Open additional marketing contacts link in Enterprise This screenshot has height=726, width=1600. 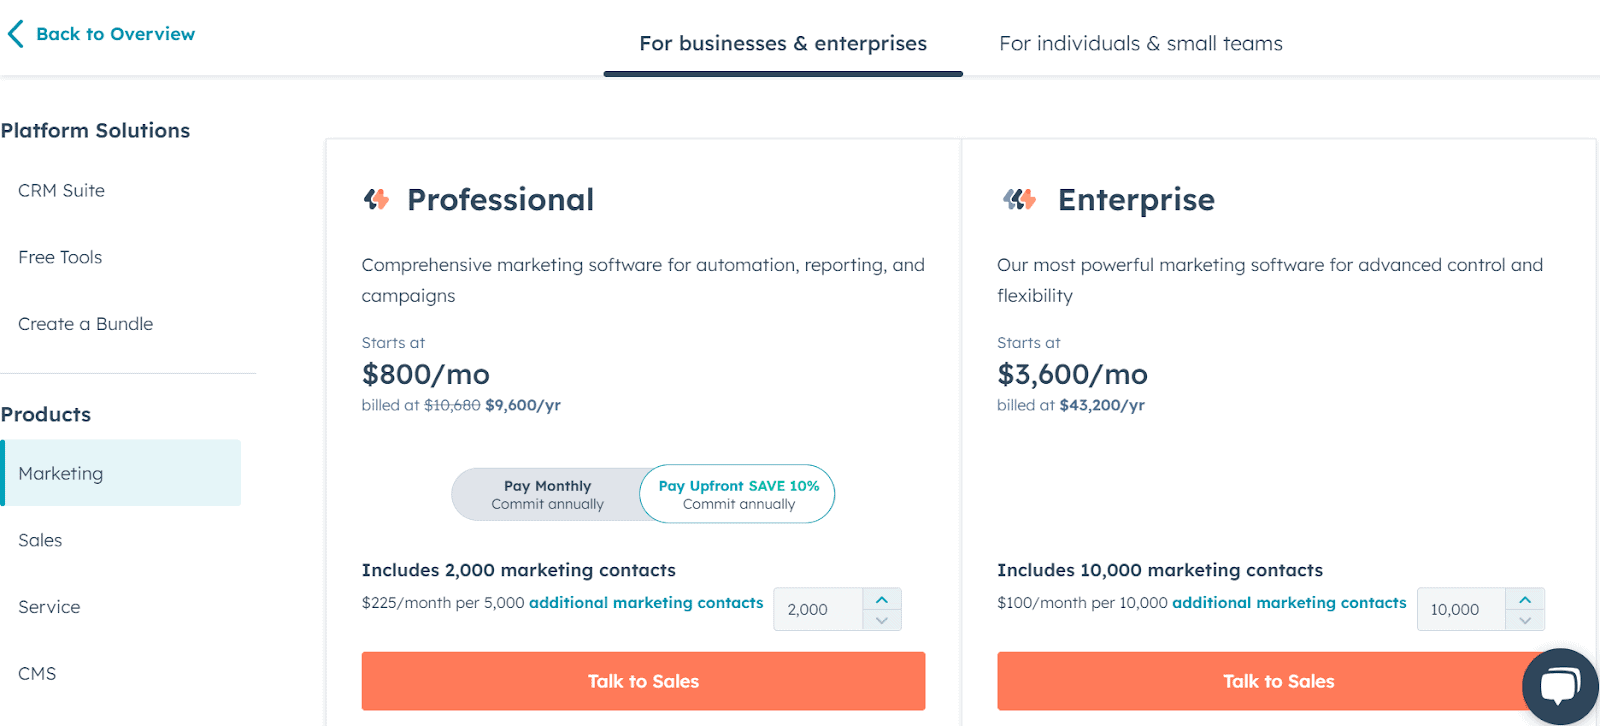pos(1289,603)
